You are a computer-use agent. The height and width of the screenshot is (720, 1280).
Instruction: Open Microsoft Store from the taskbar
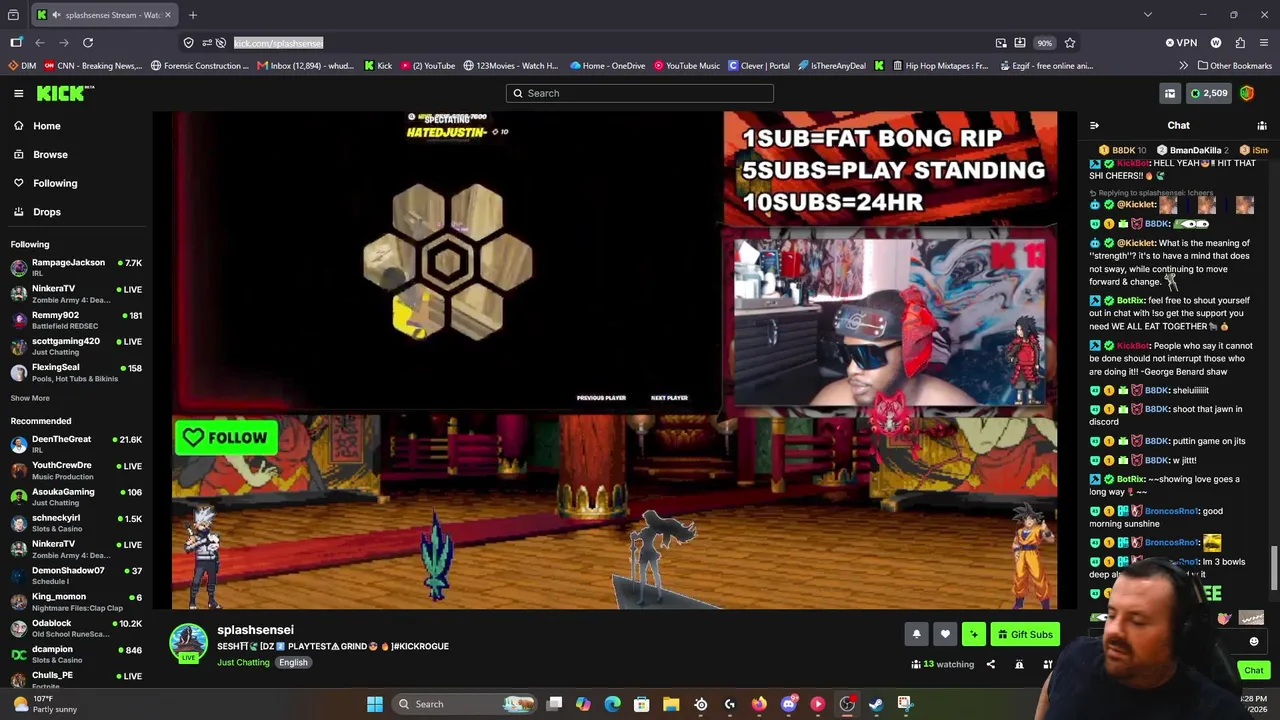pos(642,704)
